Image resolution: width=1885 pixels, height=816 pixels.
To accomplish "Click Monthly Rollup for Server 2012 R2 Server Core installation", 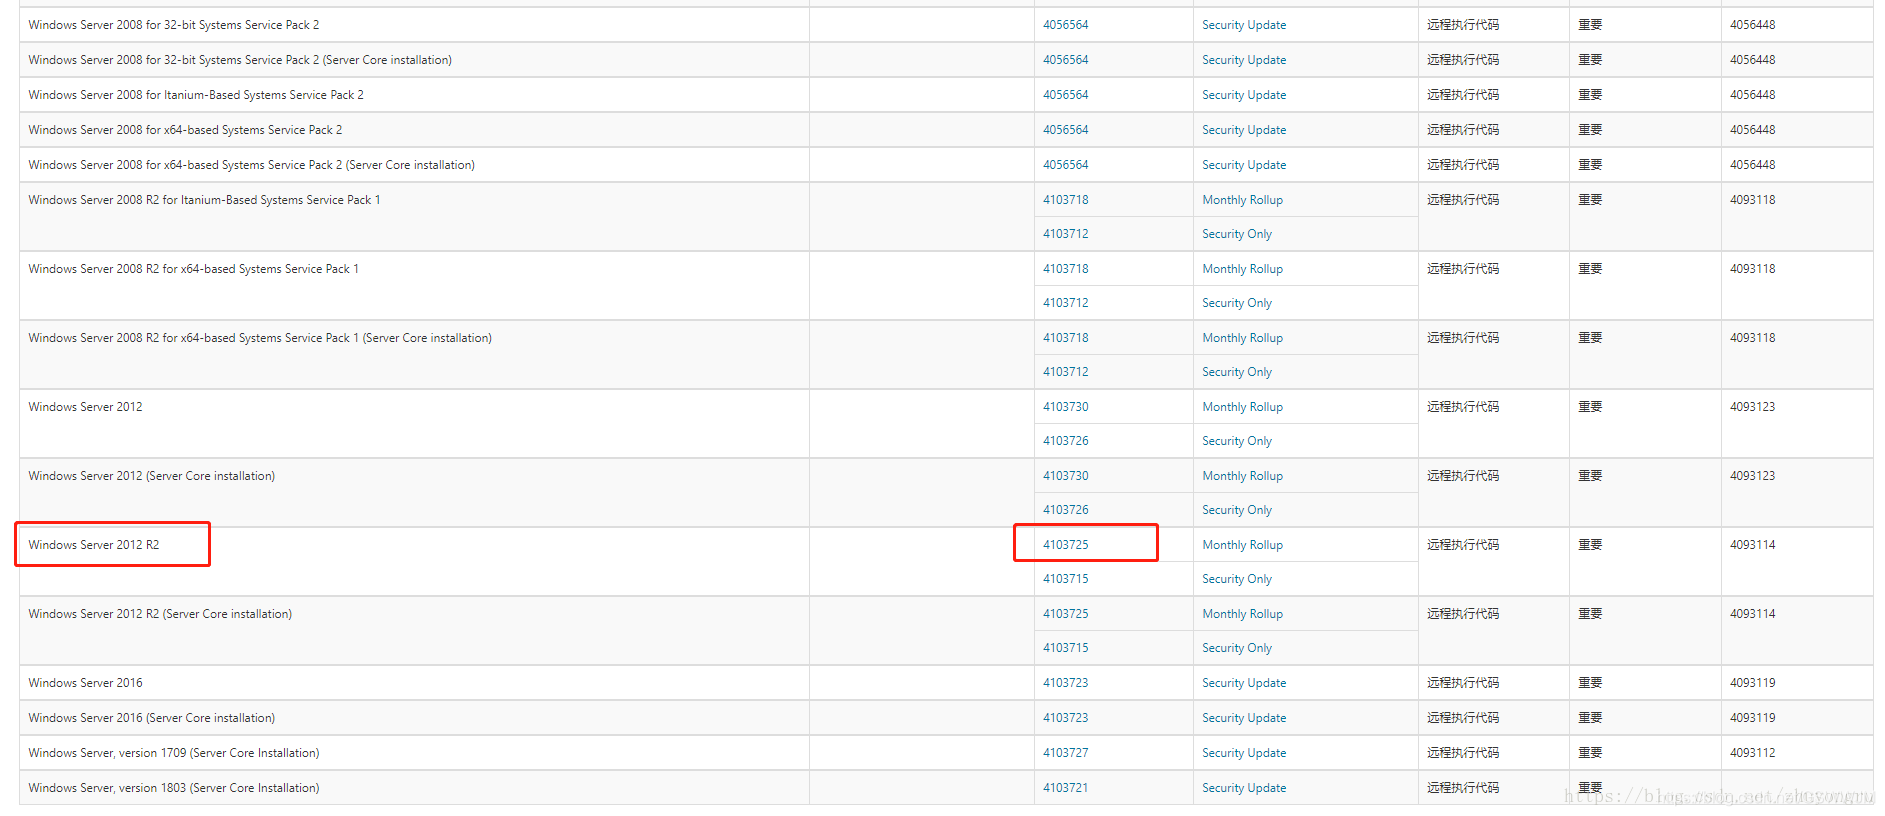I will [x=1242, y=614].
